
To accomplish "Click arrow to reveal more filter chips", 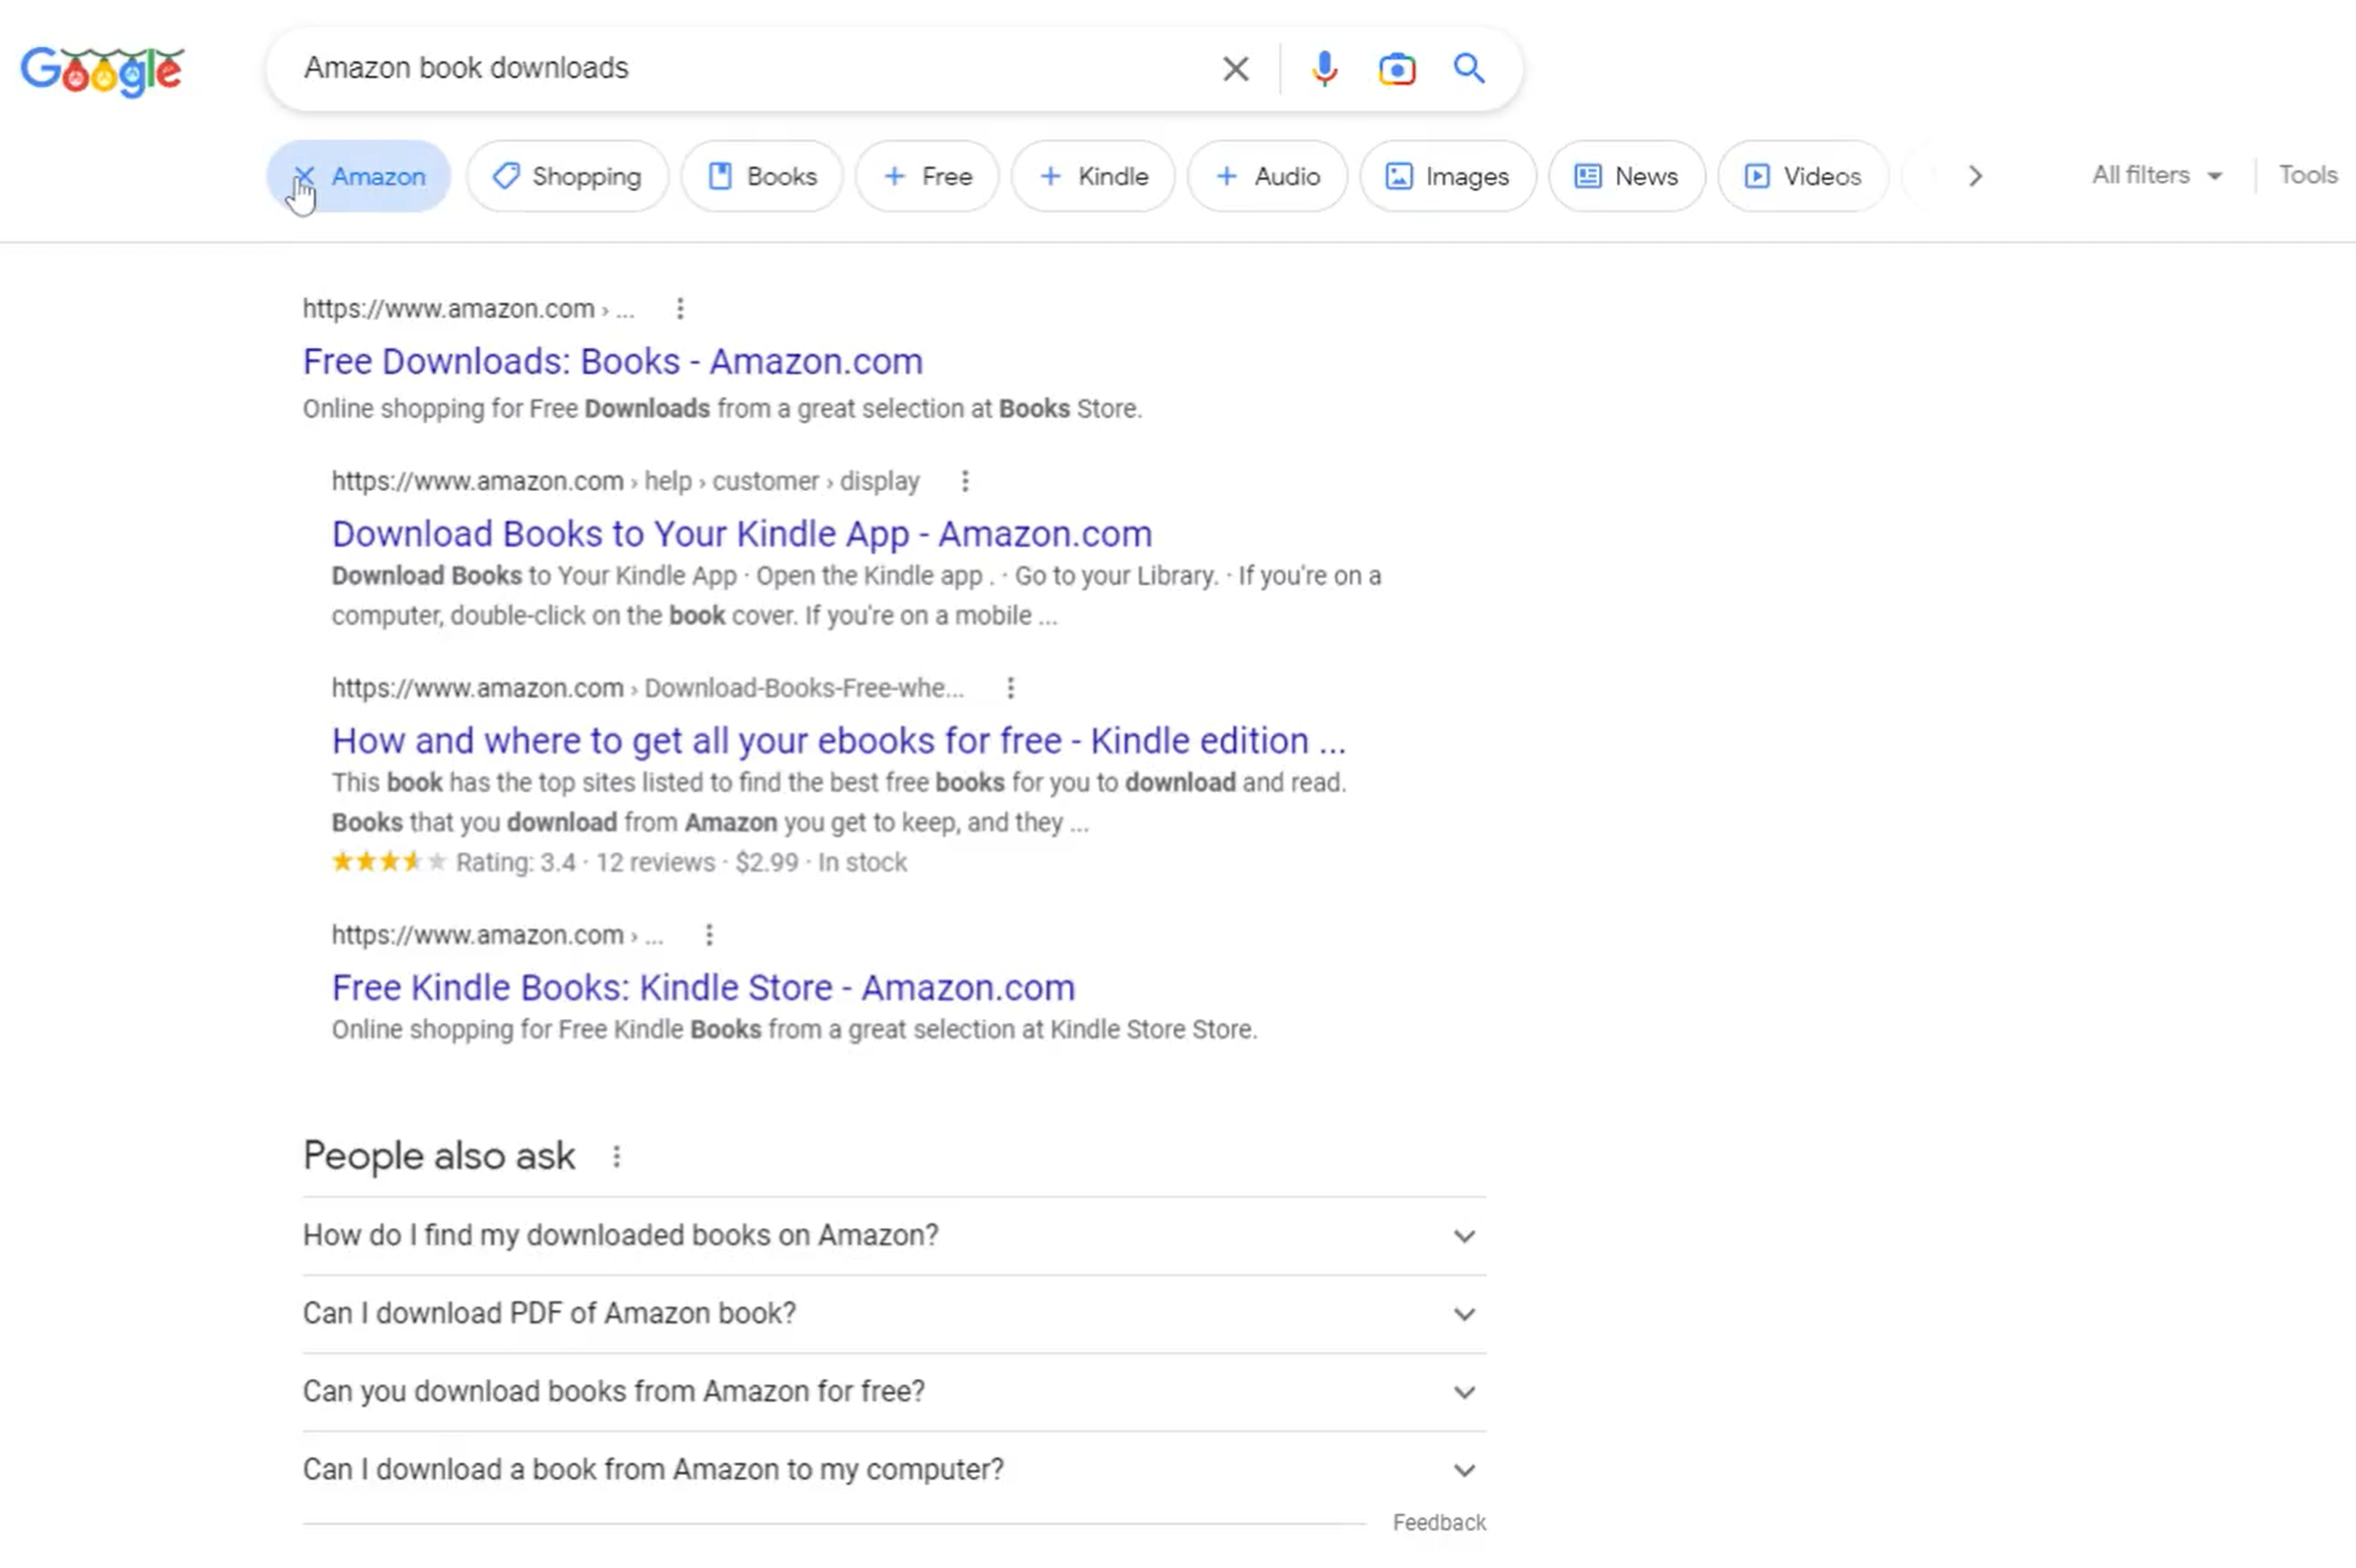I will tap(1975, 176).
